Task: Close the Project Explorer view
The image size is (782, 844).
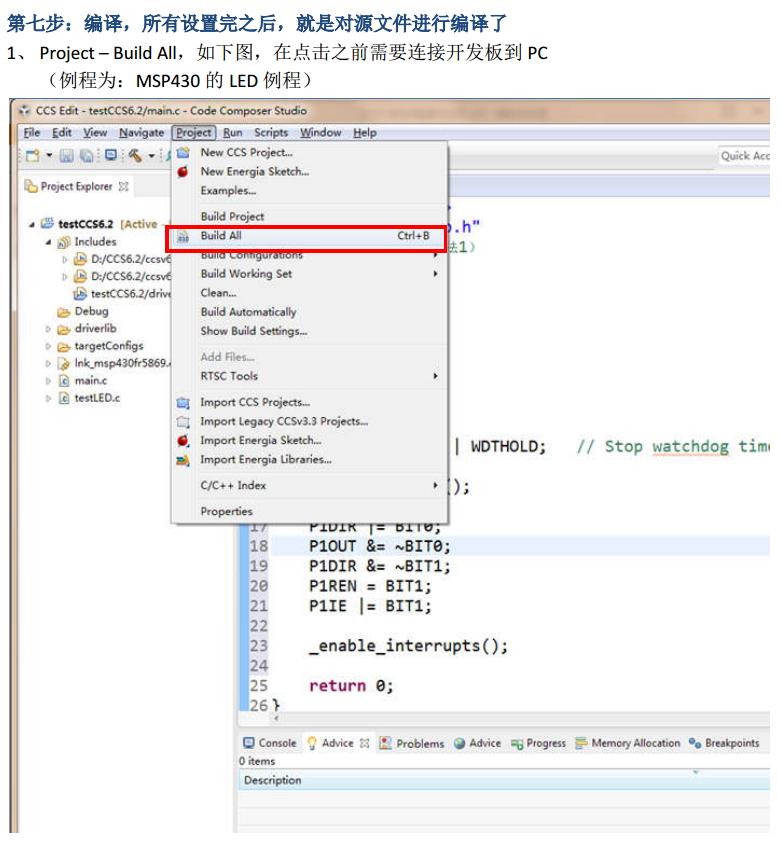Action: tap(124, 186)
